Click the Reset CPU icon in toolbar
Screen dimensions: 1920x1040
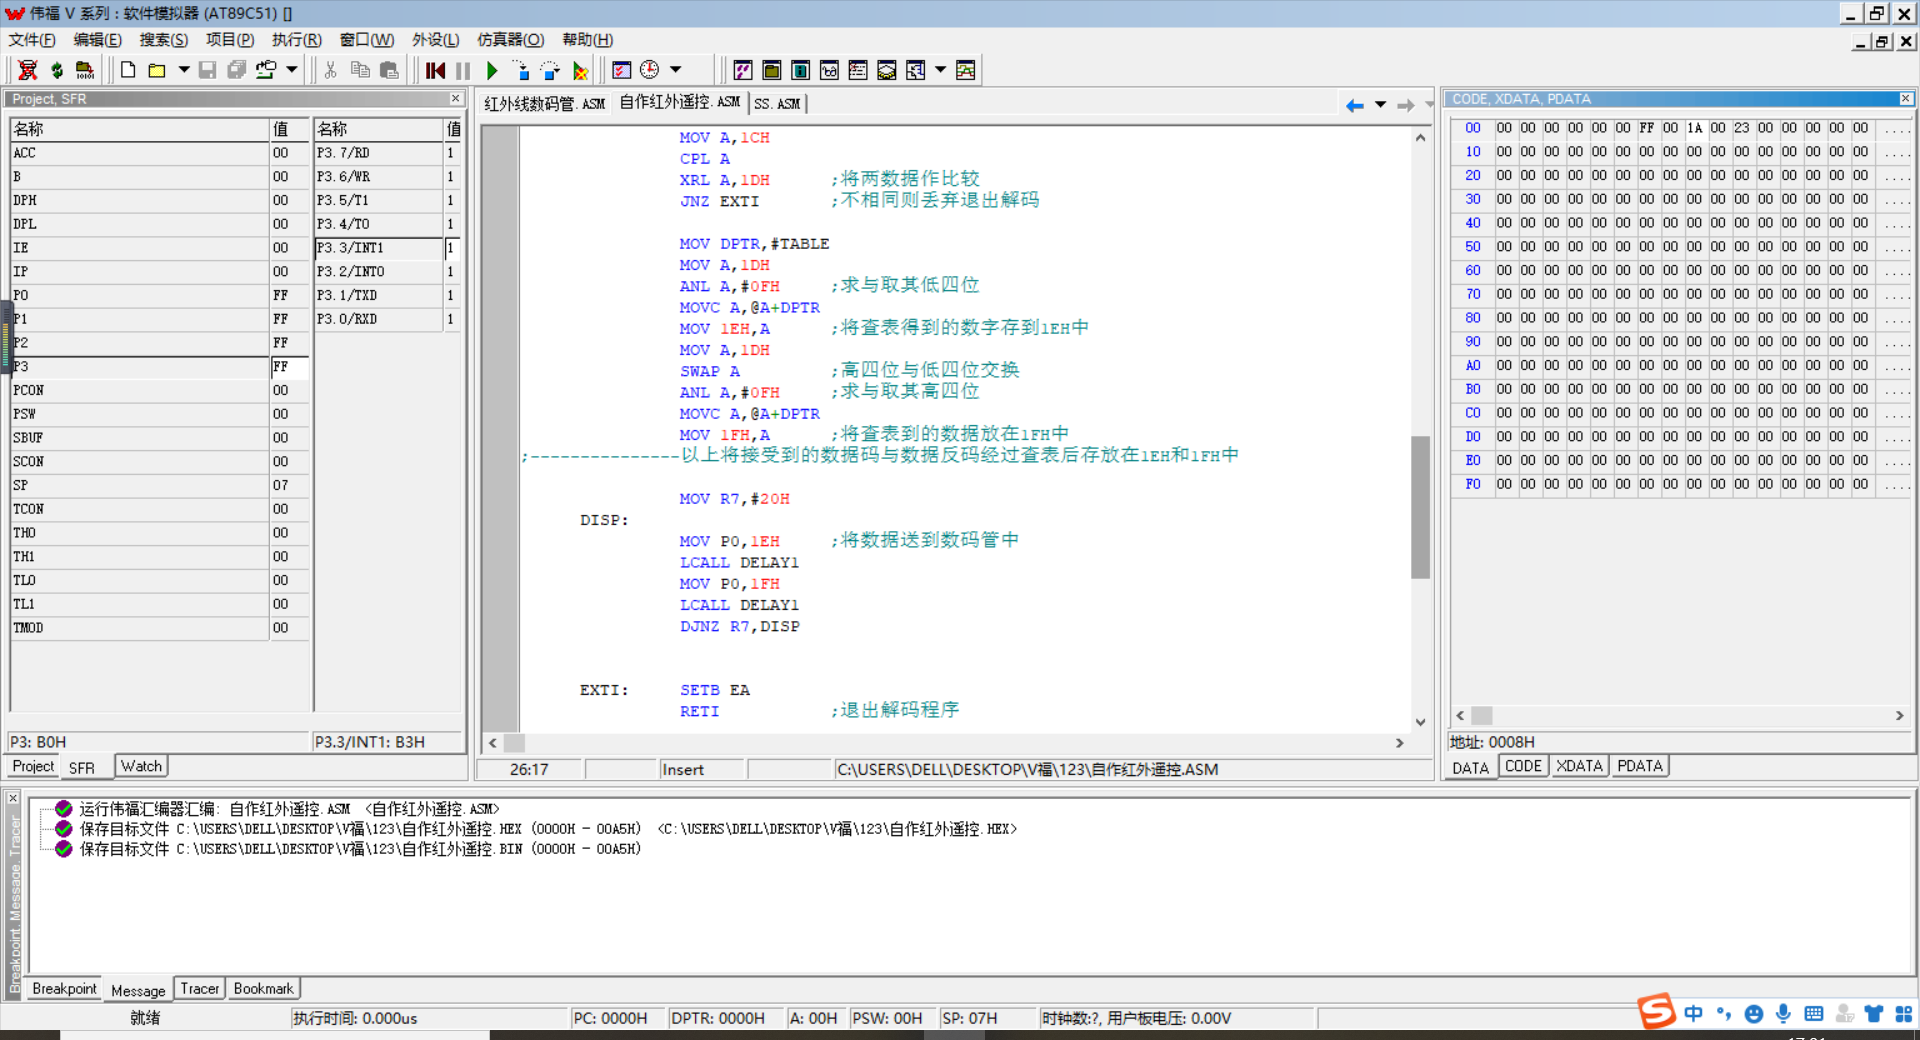tap(435, 70)
